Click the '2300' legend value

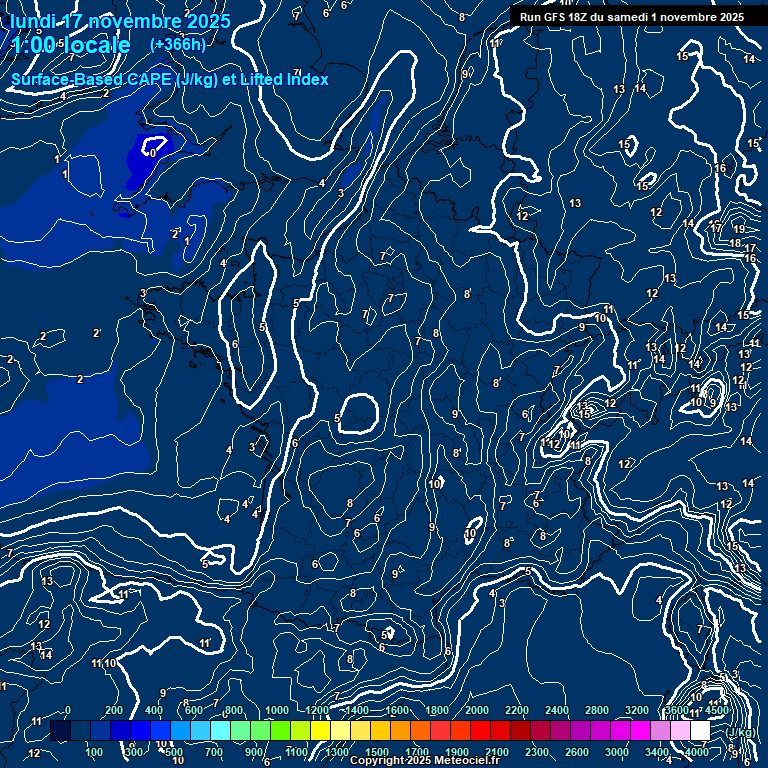click(537, 752)
